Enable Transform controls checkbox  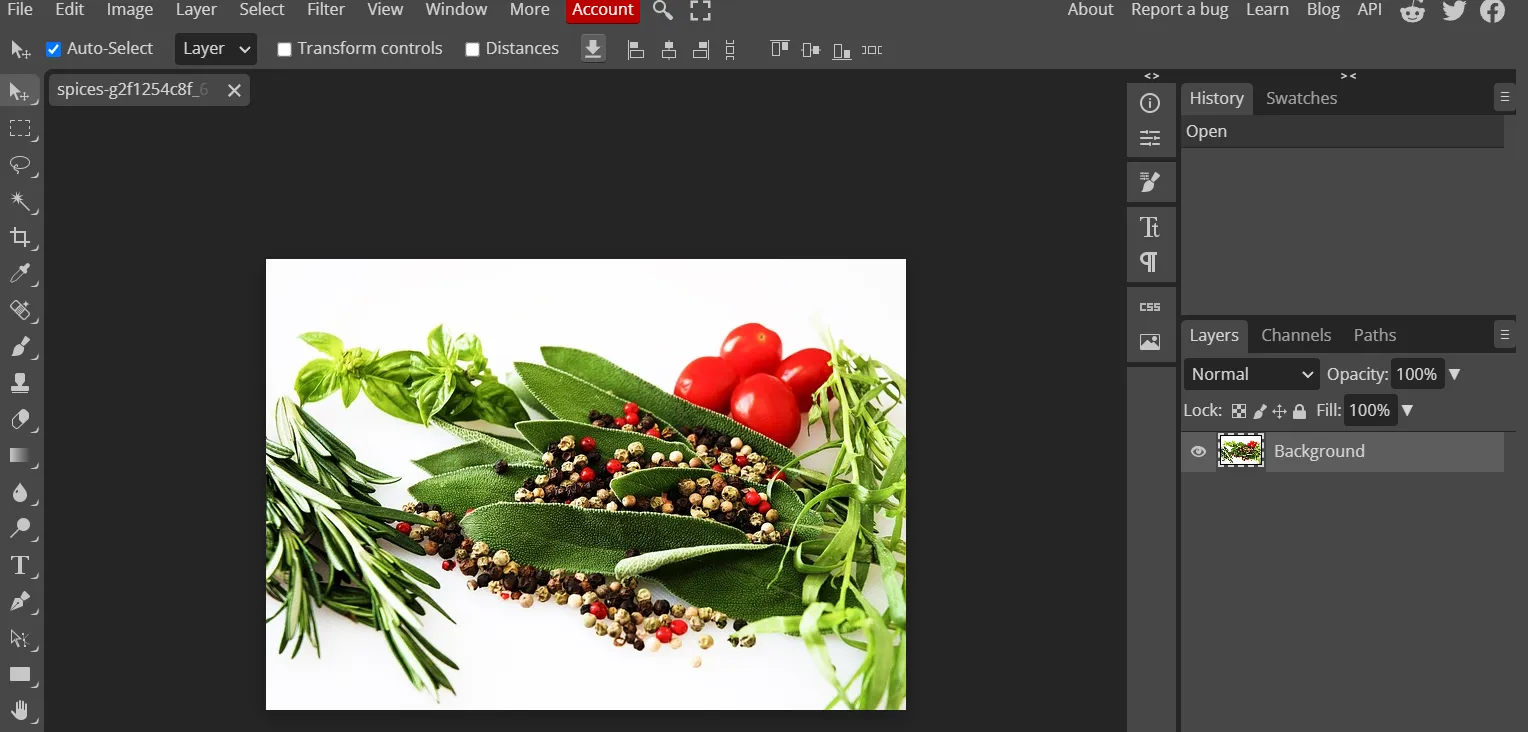pyautogui.click(x=284, y=49)
